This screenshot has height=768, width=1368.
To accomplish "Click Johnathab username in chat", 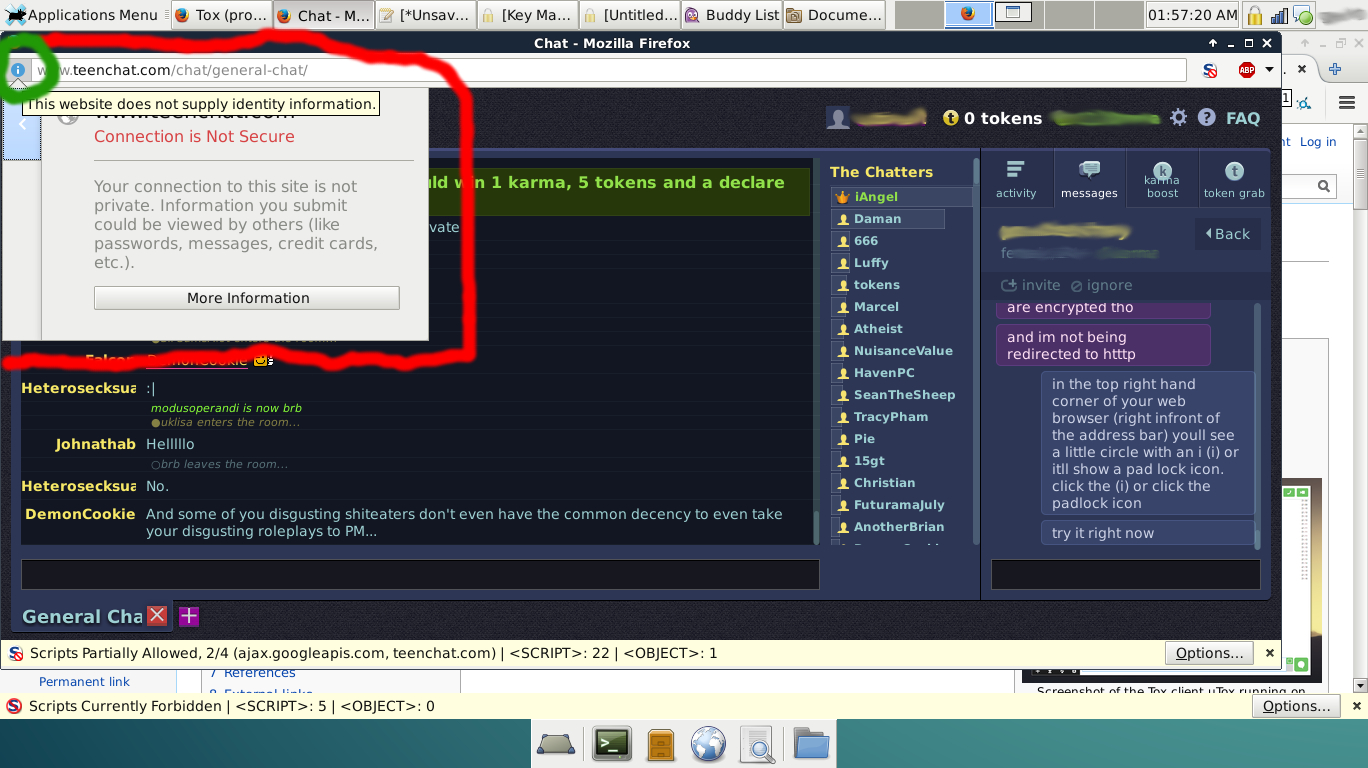I will 96,444.
